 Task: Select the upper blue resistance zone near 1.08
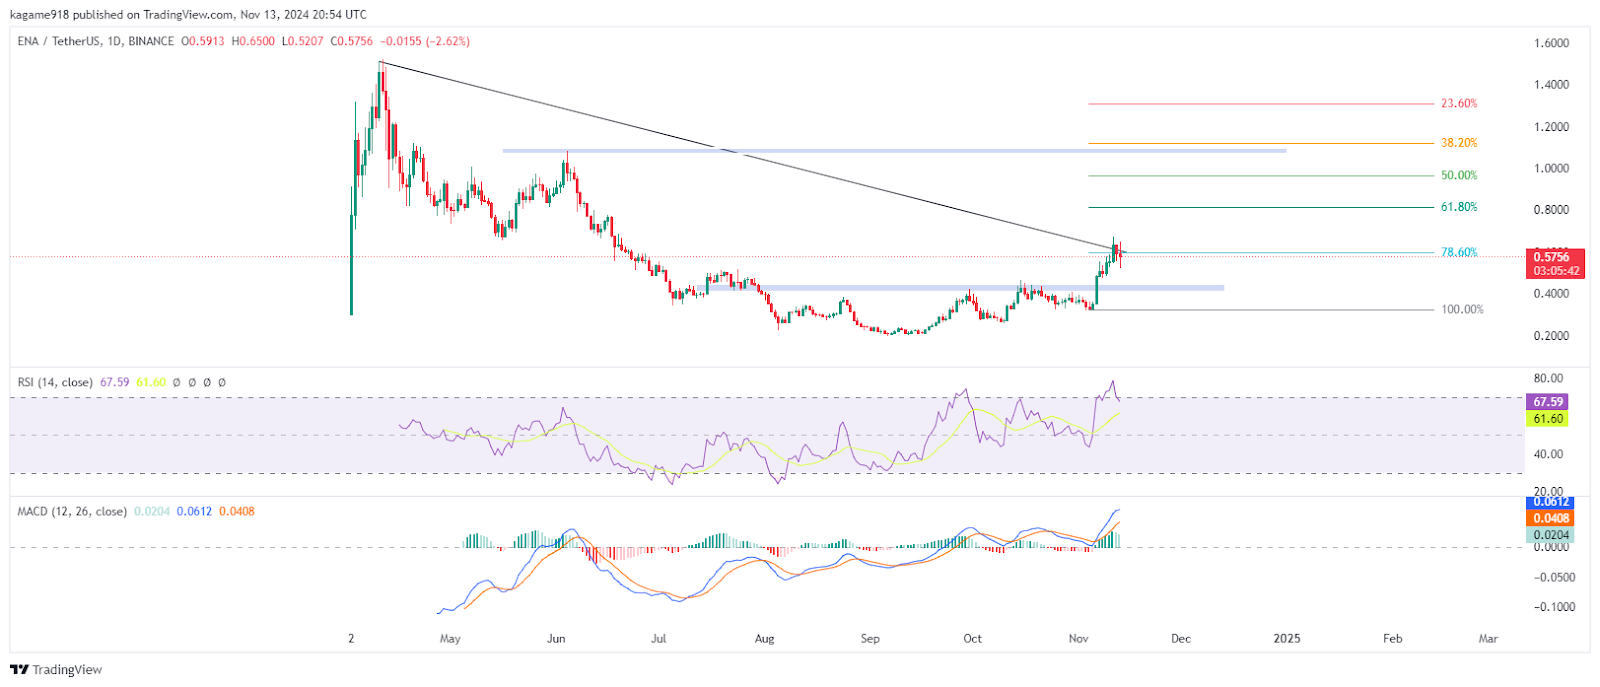tap(894, 151)
